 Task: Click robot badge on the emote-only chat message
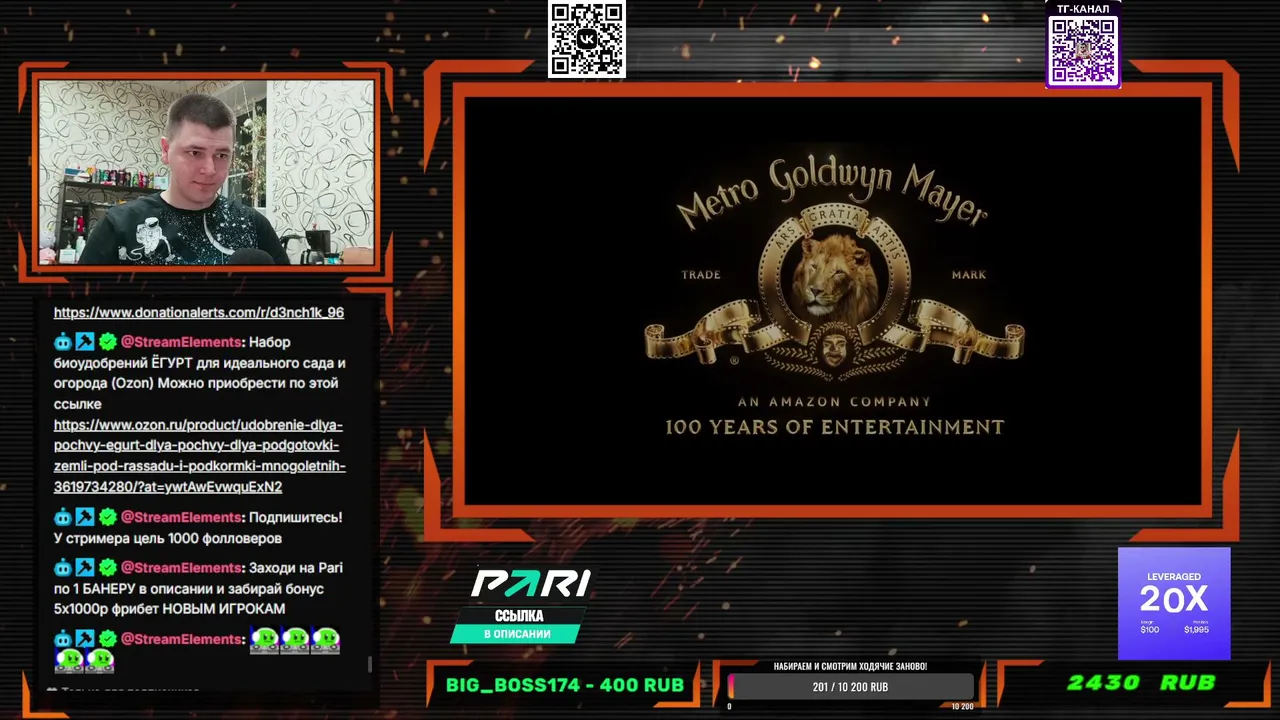pos(63,639)
